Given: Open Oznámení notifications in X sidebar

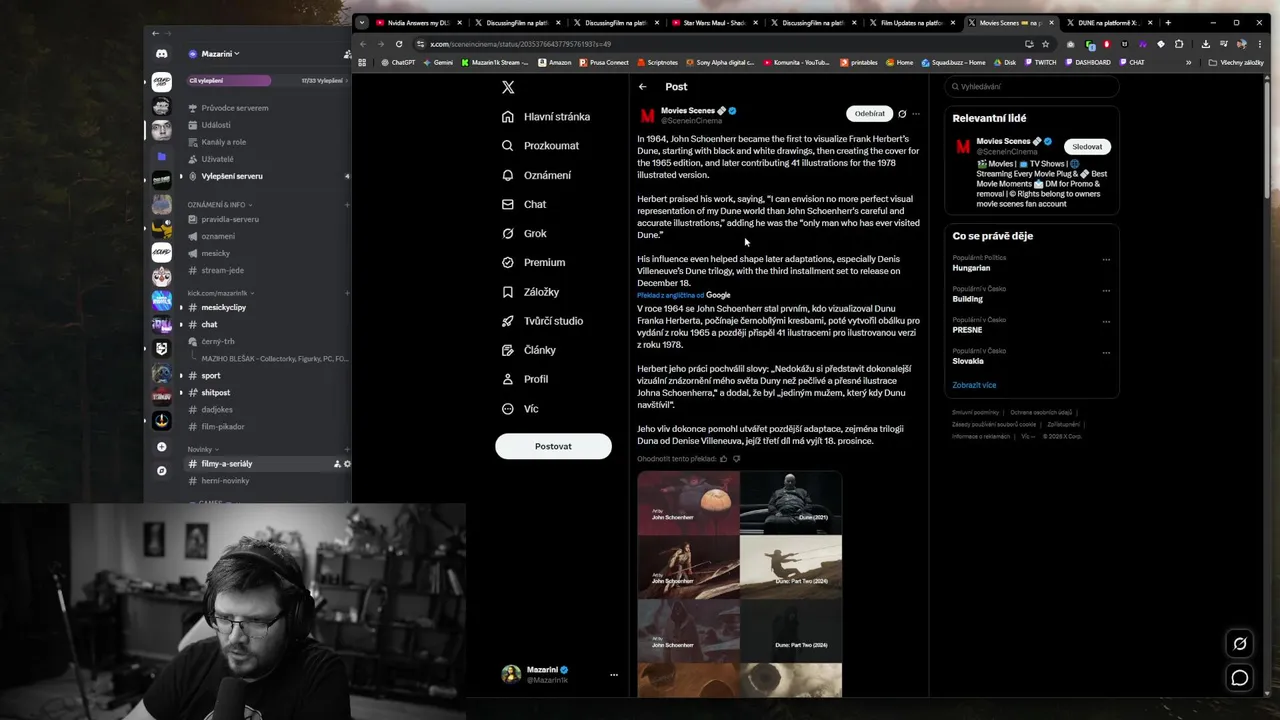Looking at the screenshot, I should (536, 175).
